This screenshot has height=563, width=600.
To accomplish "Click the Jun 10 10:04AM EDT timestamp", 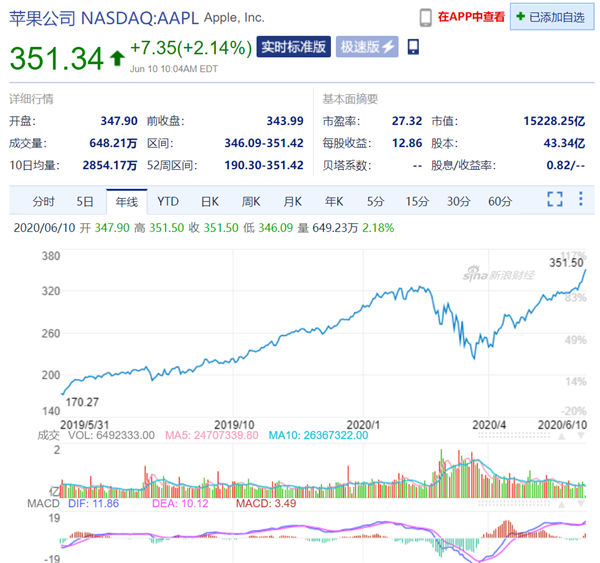I will [174, 69].
